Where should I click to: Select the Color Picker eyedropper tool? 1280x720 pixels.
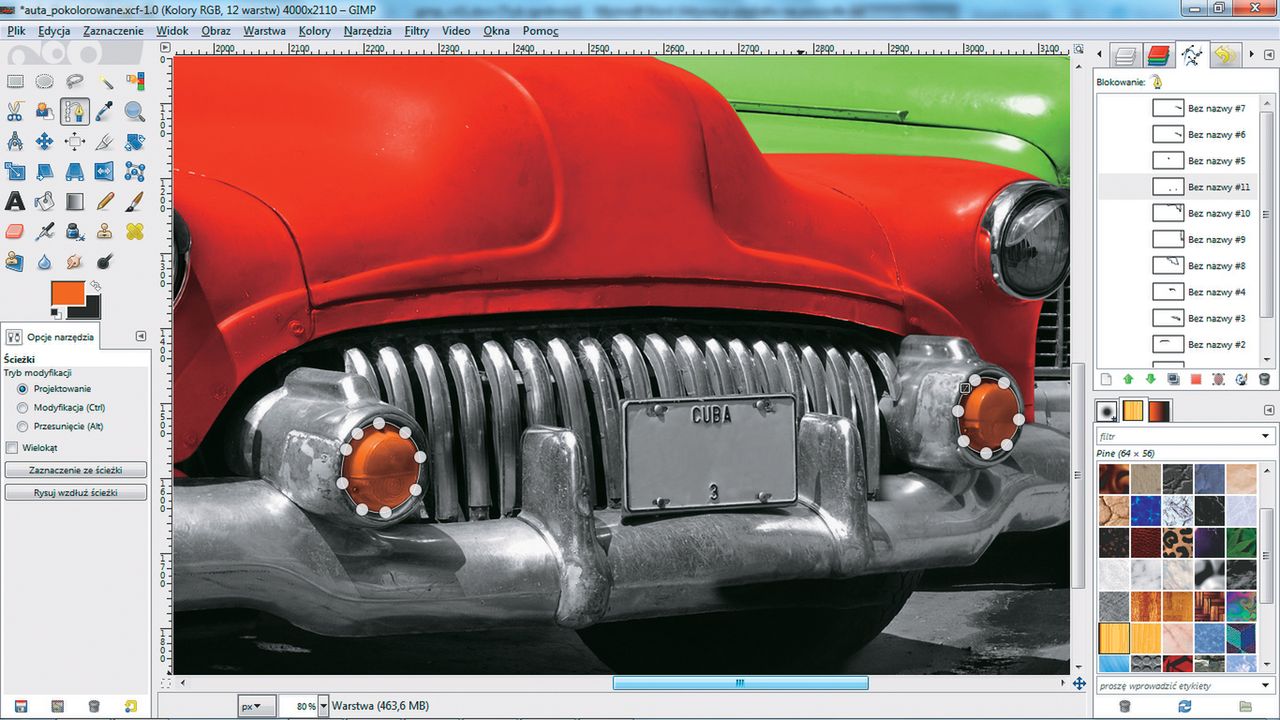coord(105,112)
